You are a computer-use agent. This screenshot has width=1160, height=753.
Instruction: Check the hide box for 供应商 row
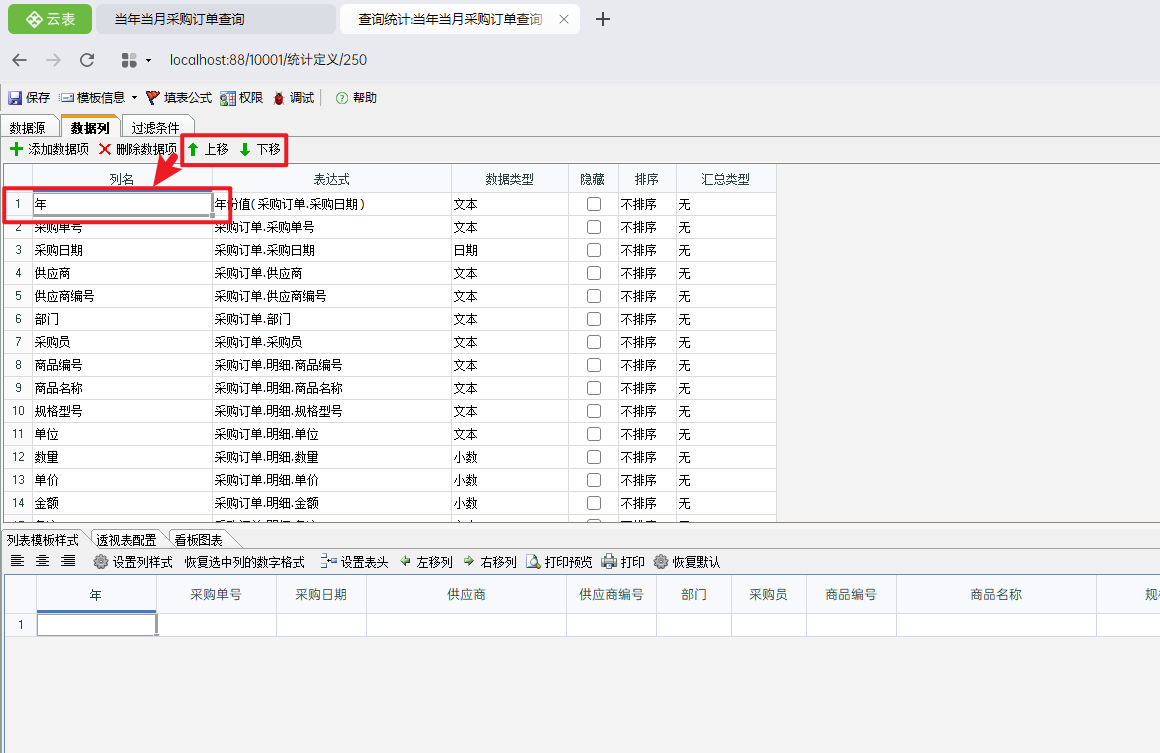click(x=594, y=273)
